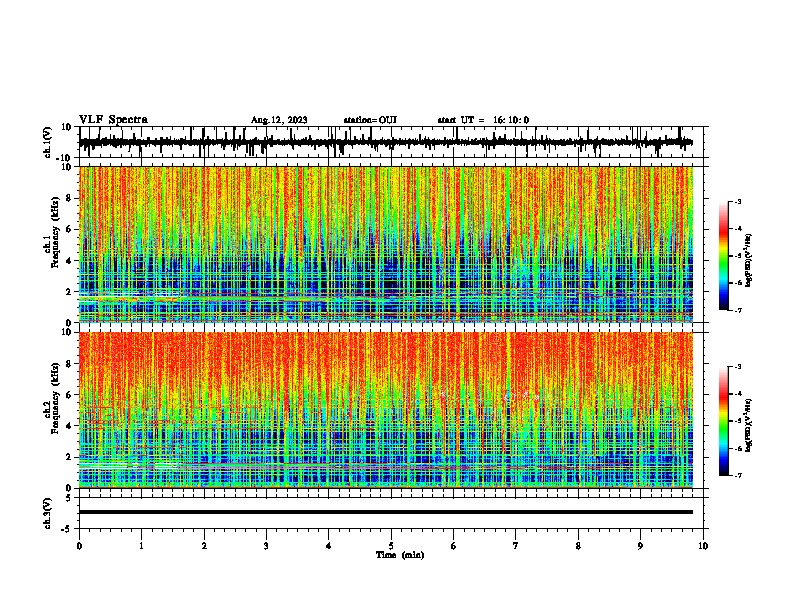Click the ch.1 color bar "-3" label

738,201
